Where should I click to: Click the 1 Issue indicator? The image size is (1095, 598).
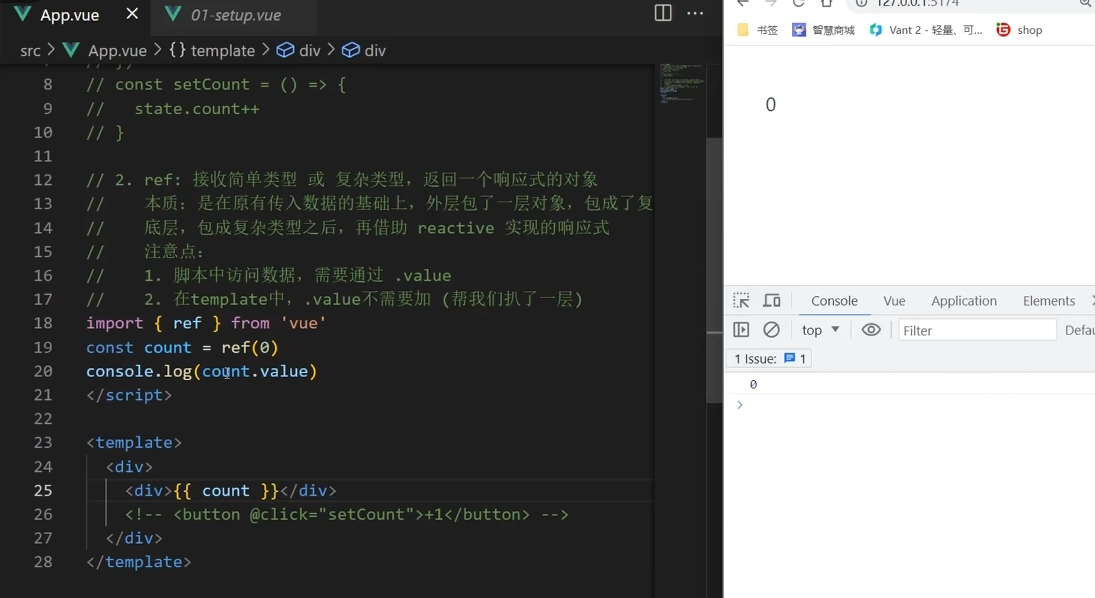tap(770, 358)
